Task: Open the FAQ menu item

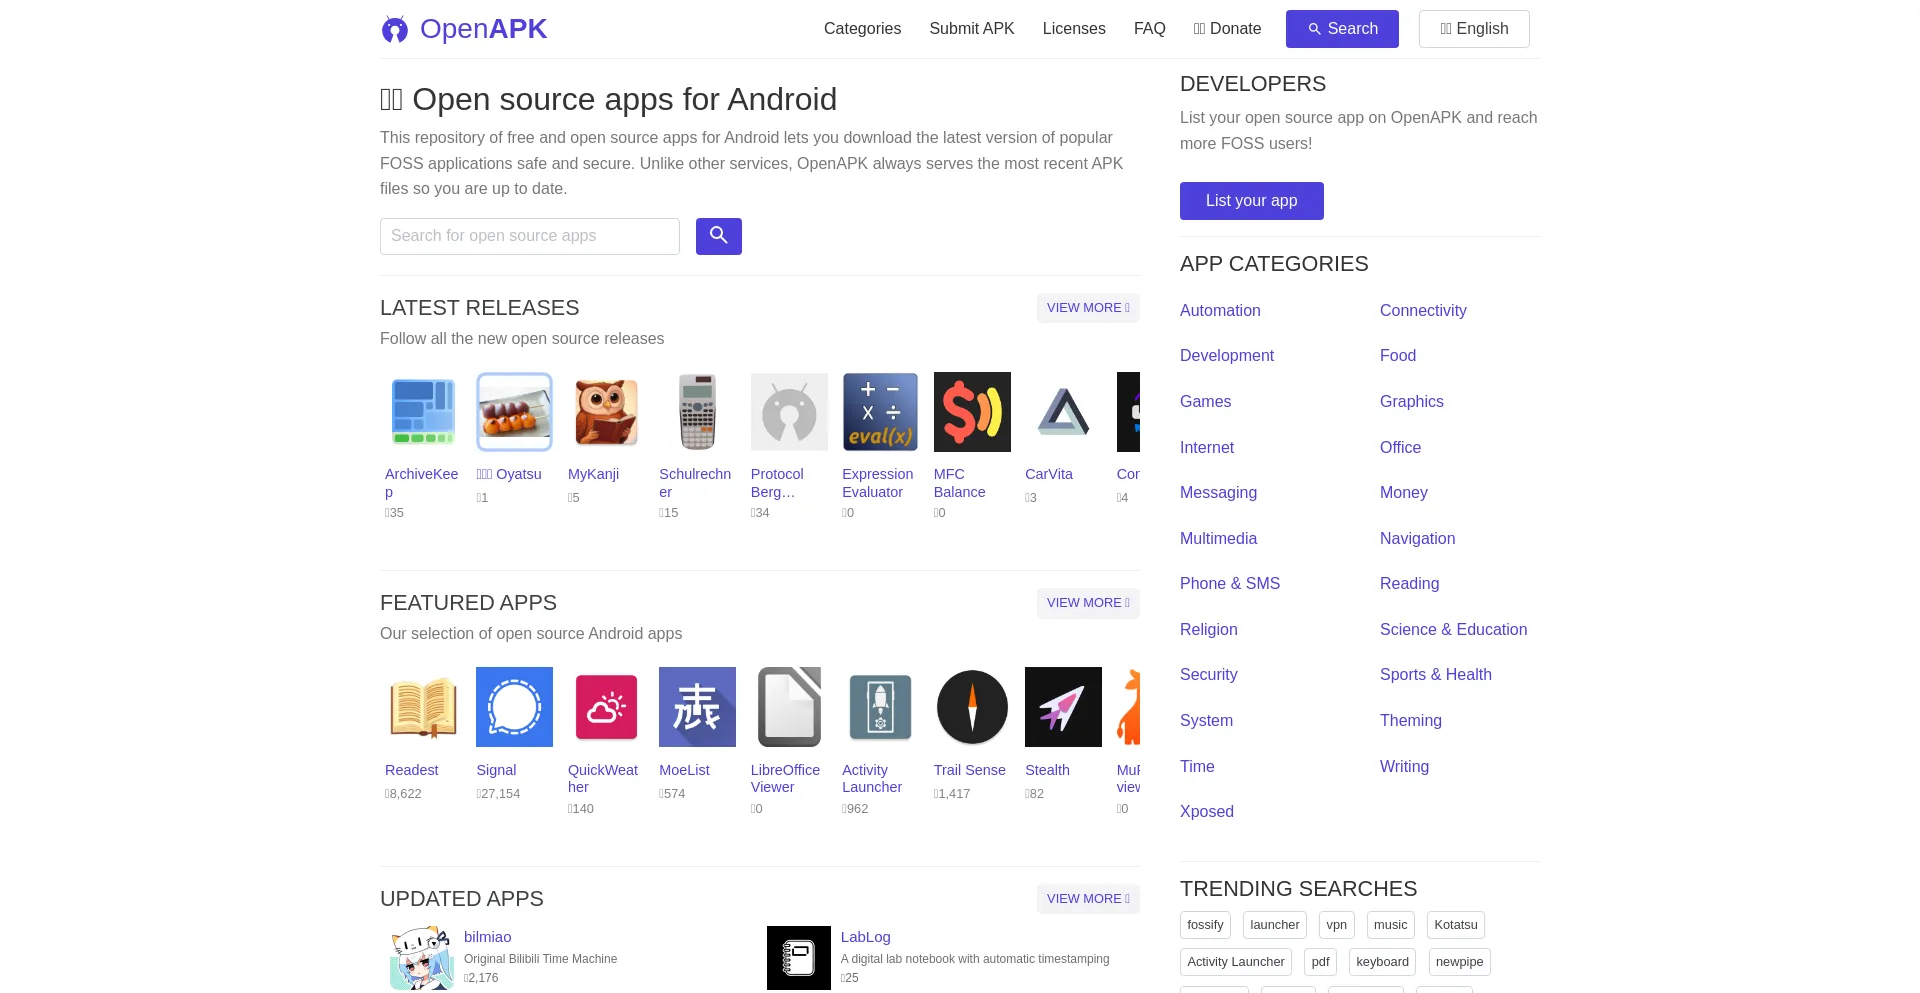Action: coord(1150,29)
